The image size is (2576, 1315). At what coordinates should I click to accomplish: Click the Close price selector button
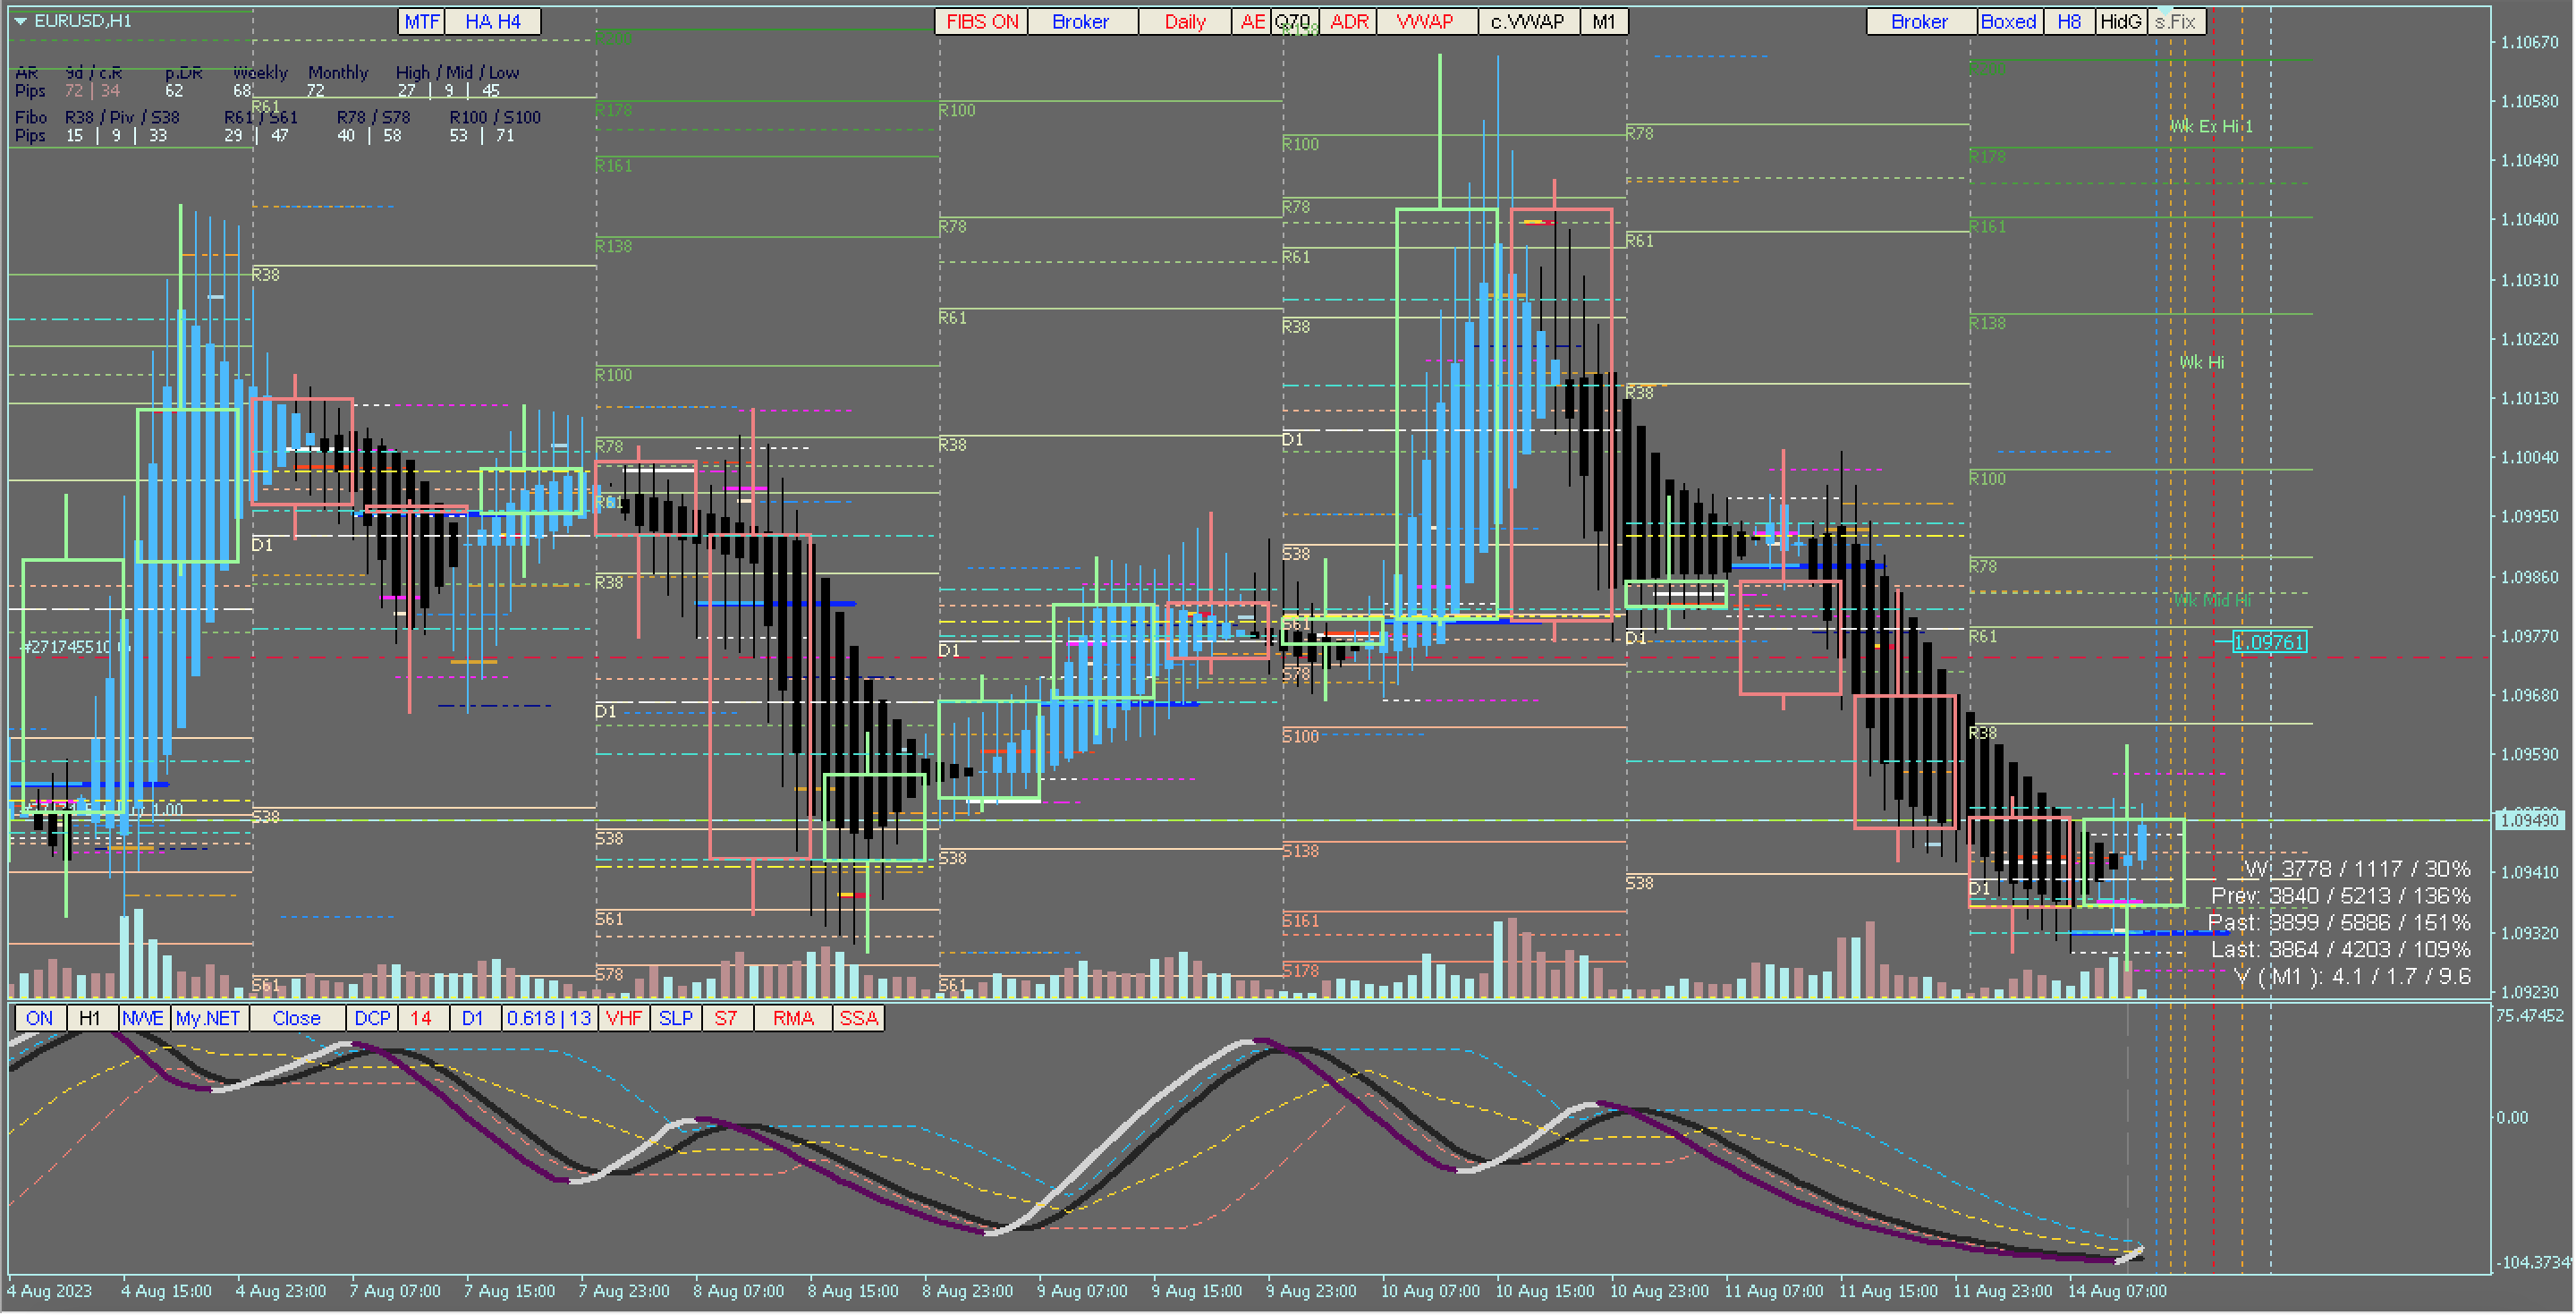tap(296, 1019)
